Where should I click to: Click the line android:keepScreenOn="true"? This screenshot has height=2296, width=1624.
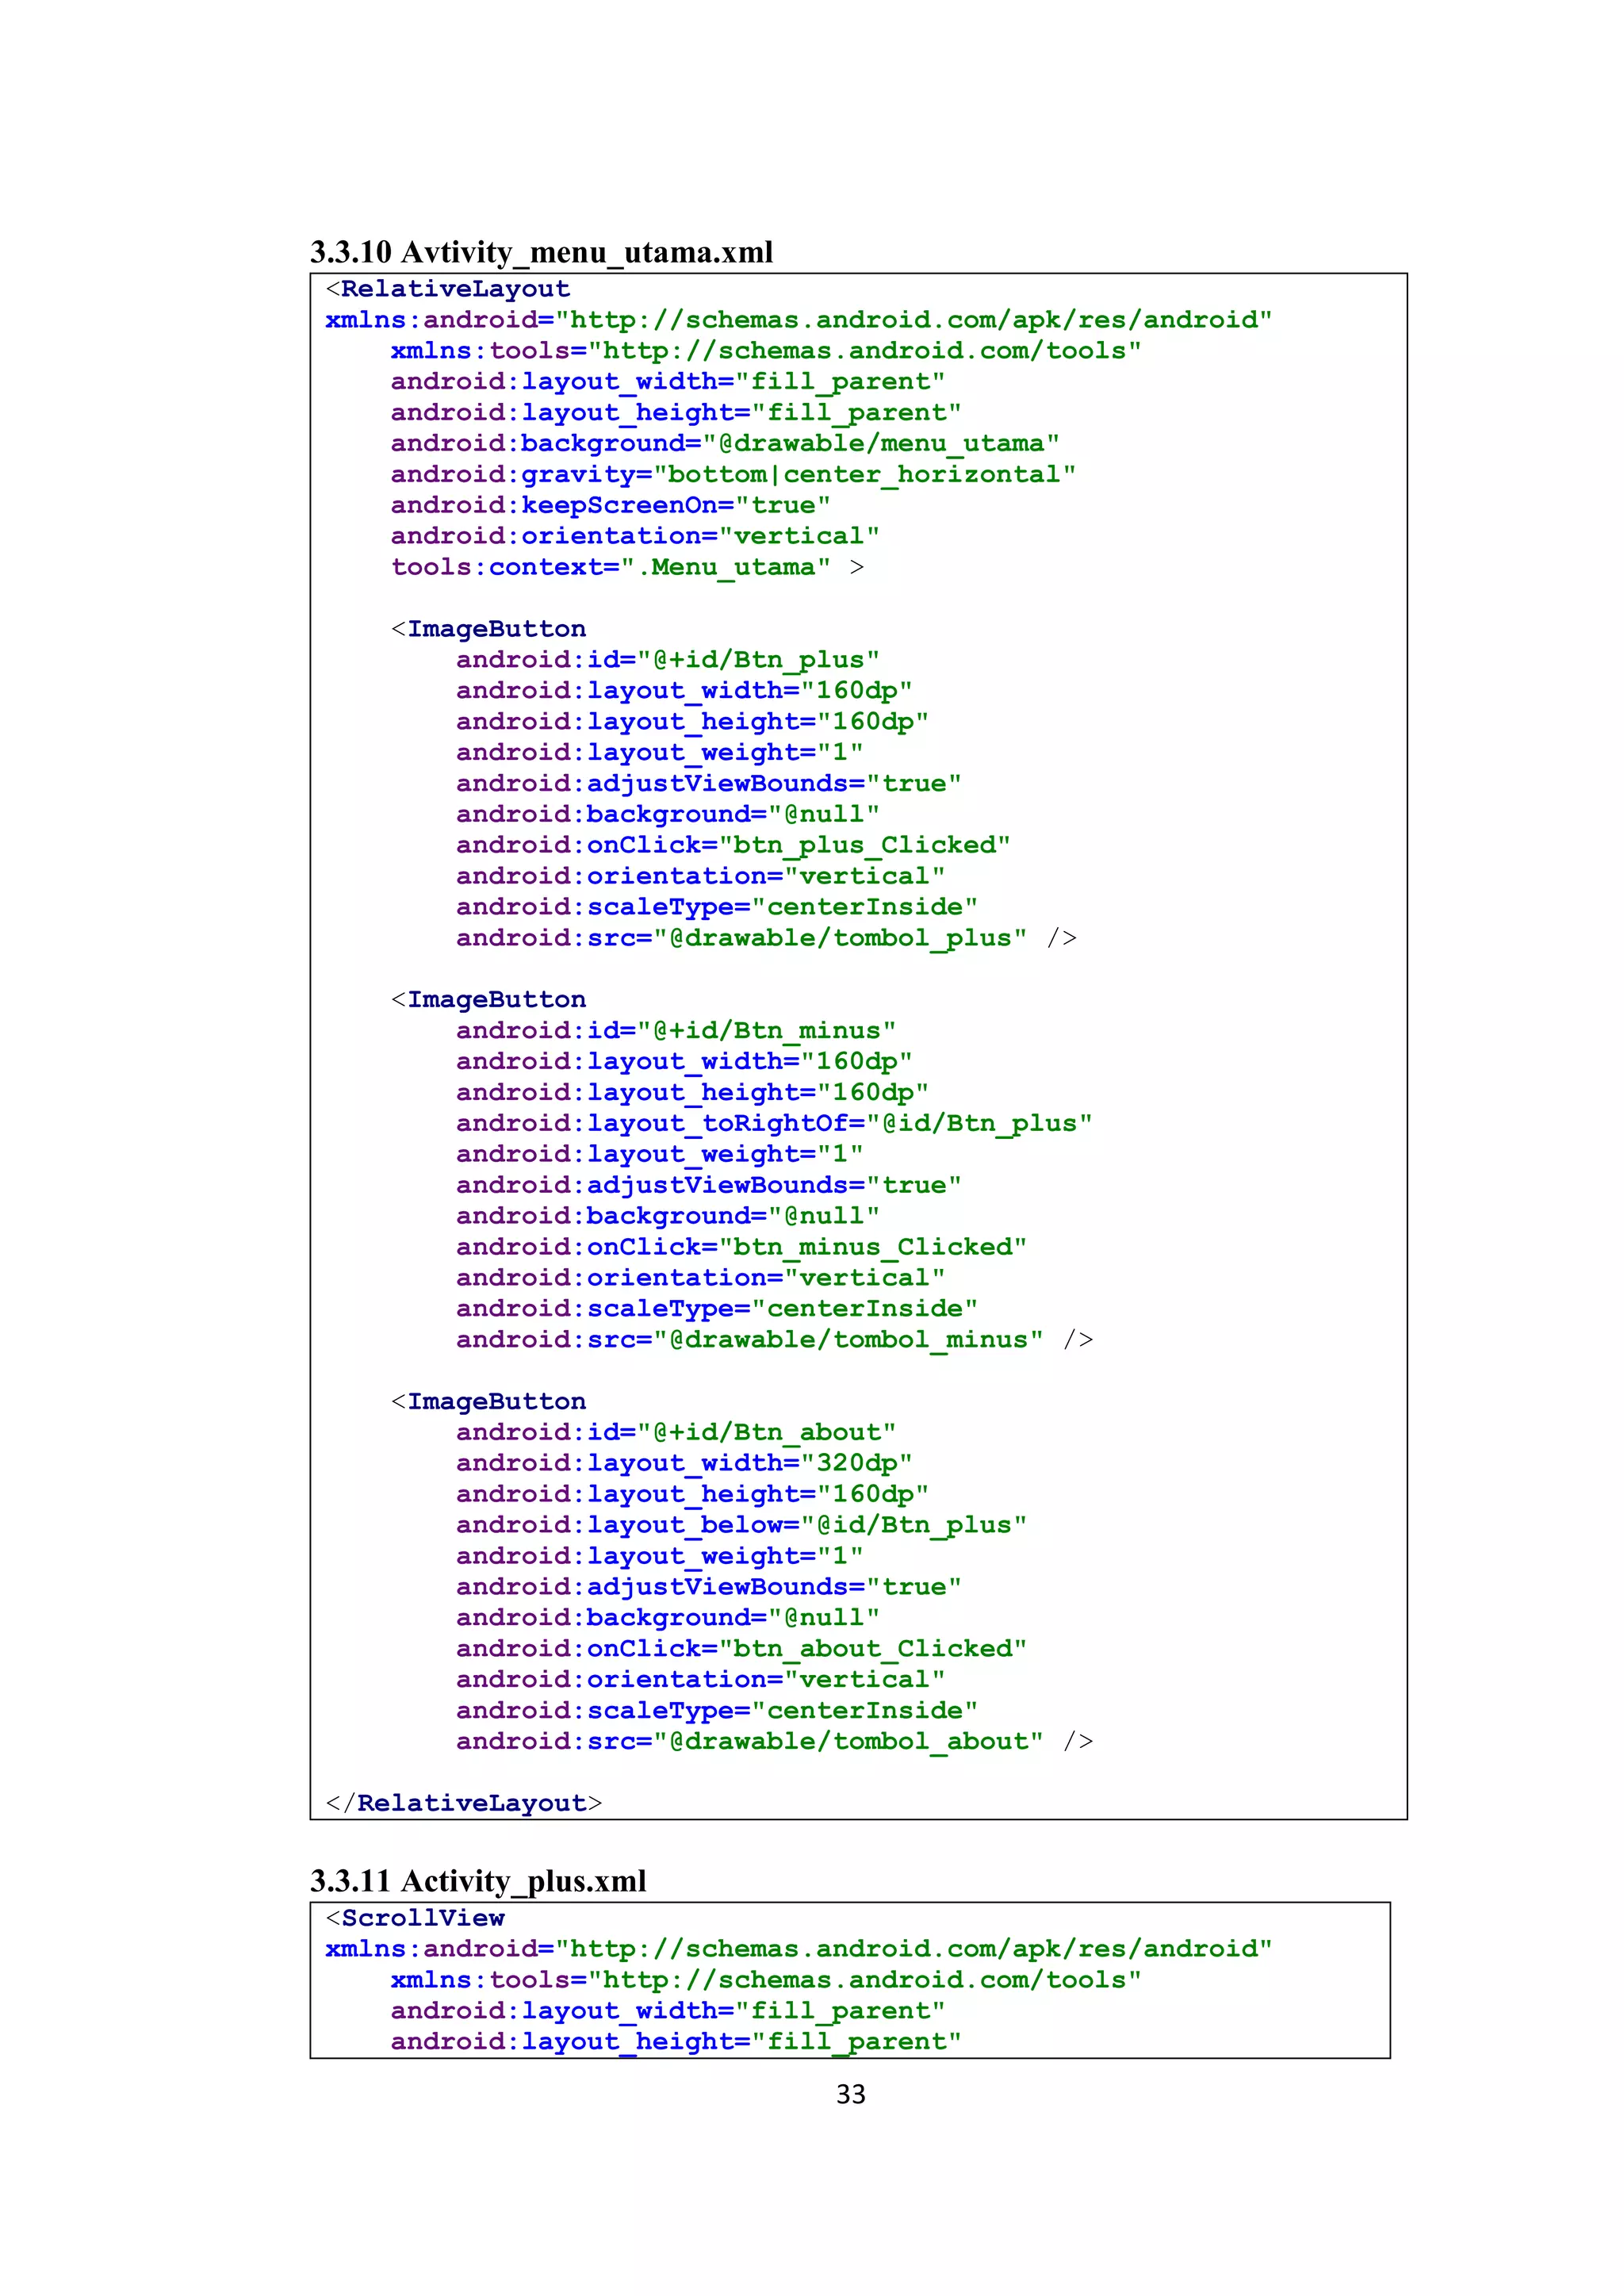(611, 505)
